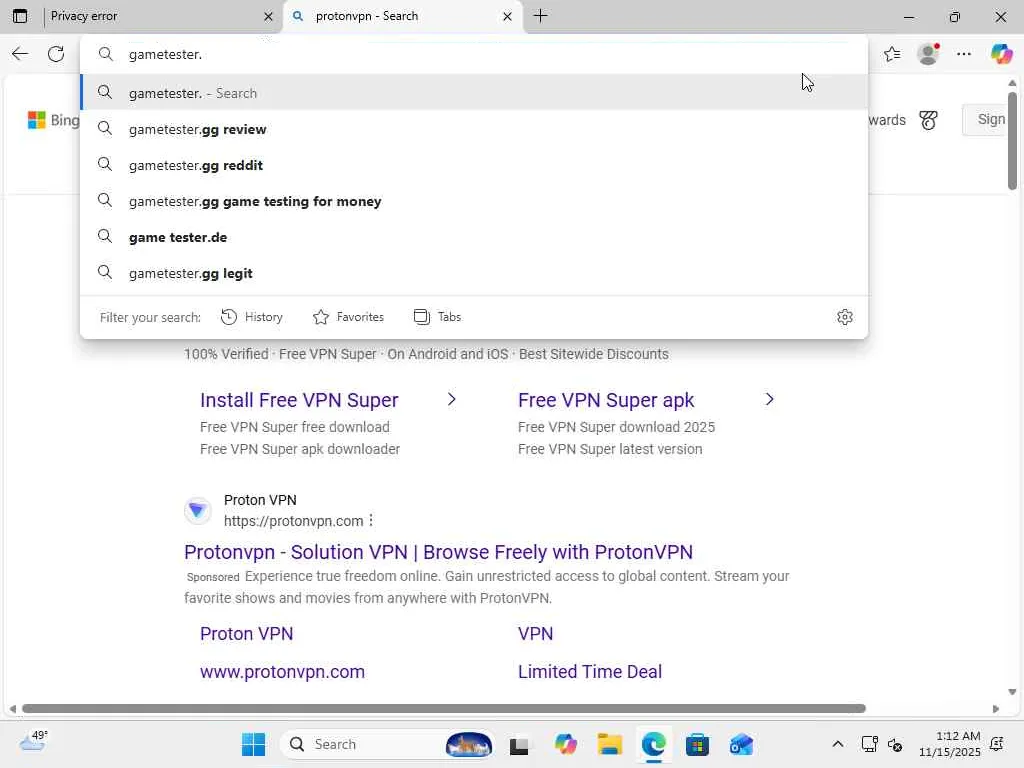Viewport: 1024px width, 768px height.
Task: Go back with the browser back arrow
Action: pos(20,54)
